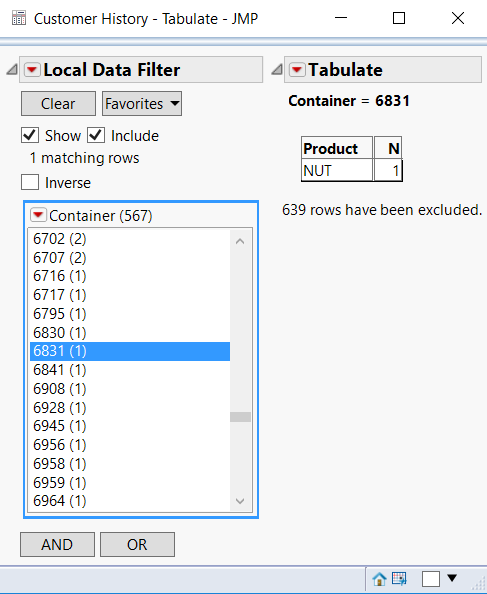Viewport: 487px width, 594px height.
Task: Open the Local Data Filter red triangle menu
Action: point(32,70)
